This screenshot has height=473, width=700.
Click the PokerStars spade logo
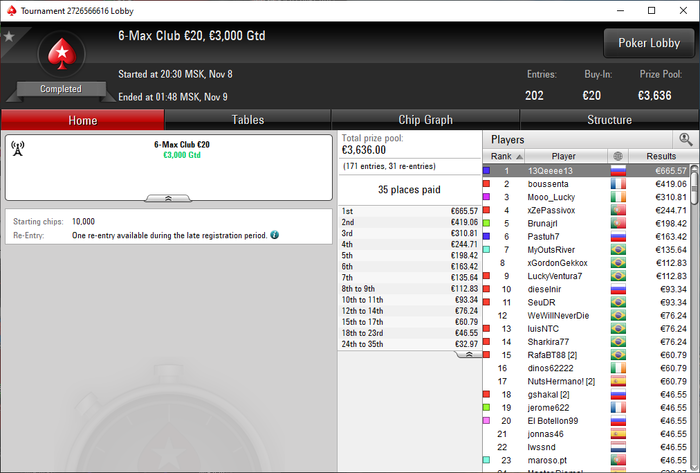[x=62, y=54]
